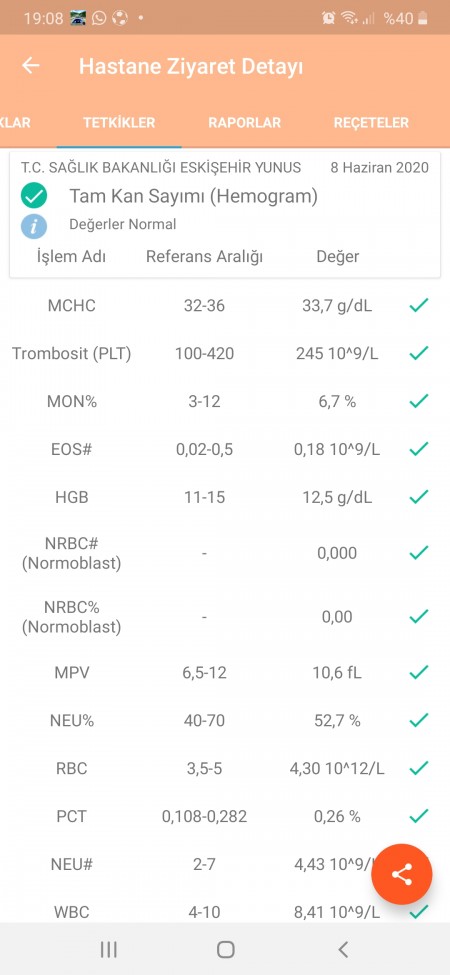Tap the alarm icon in status bar
This screenshot has height=975, width=450.
(329, 18)
